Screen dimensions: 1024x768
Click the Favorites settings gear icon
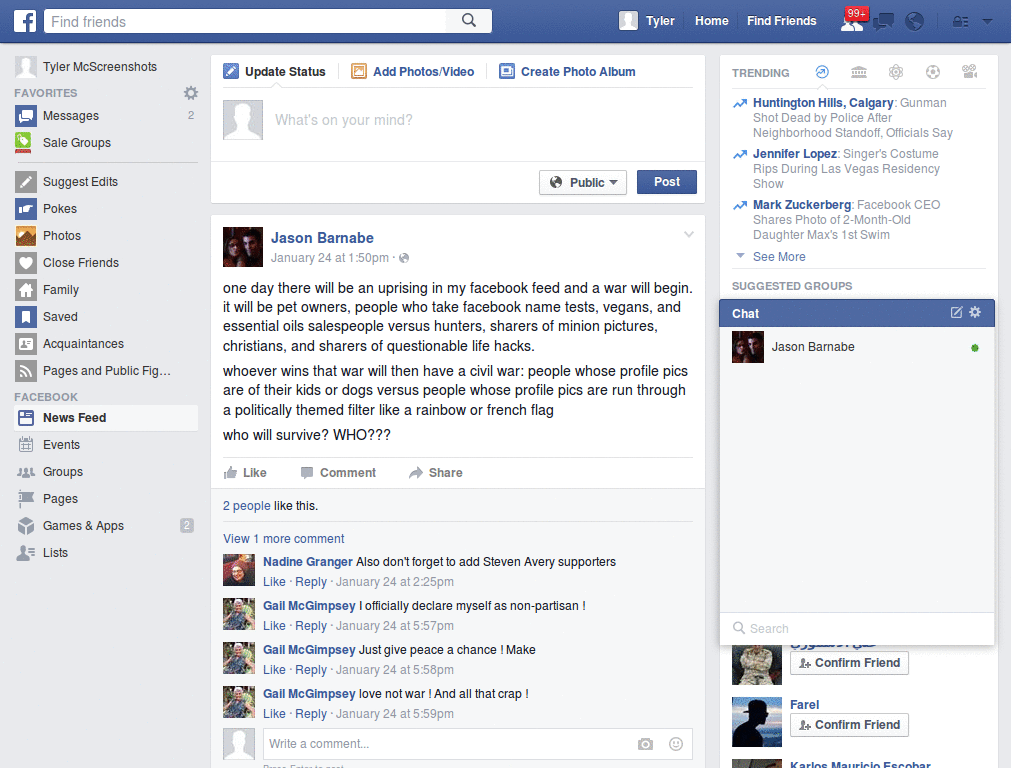click(x=191, y=93)
